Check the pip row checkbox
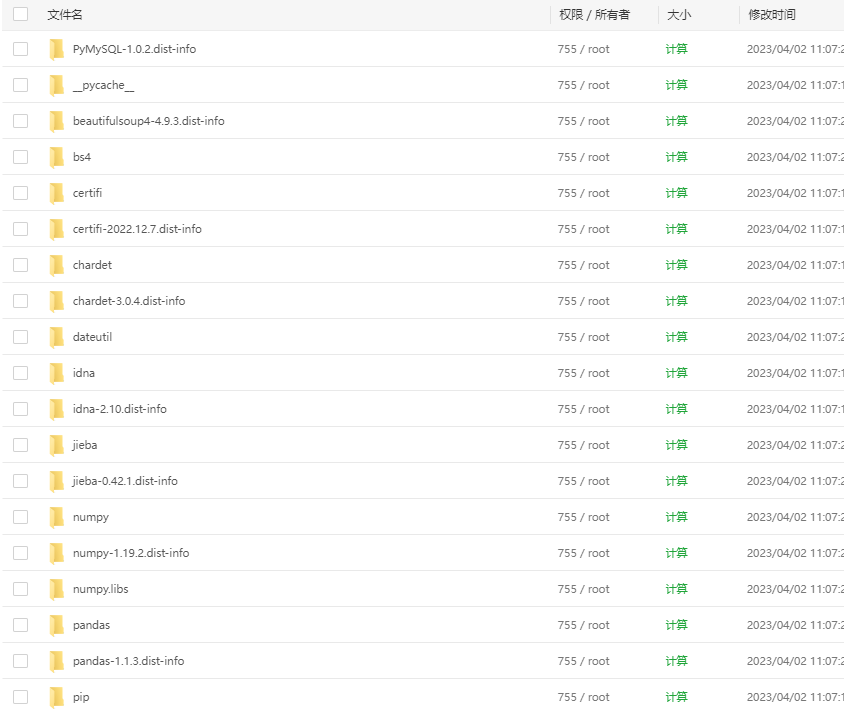This screenshot has height=710, width=844. pyautogui.click(x=20, y=697)
